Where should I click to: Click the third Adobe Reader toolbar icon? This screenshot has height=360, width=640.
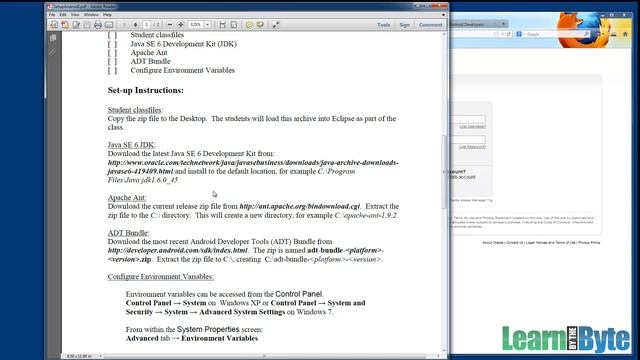coord(76,25)
